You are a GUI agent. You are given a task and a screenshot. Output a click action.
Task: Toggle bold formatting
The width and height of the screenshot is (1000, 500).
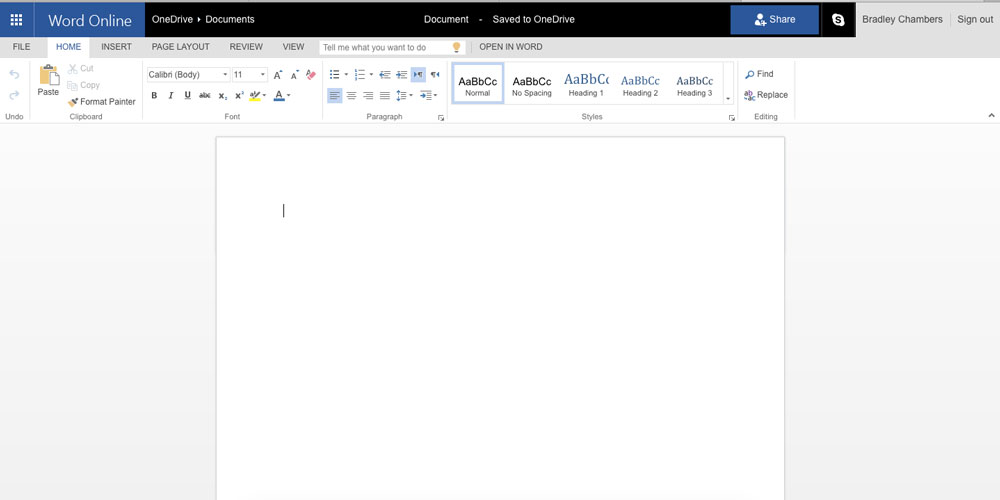(154, 95)
